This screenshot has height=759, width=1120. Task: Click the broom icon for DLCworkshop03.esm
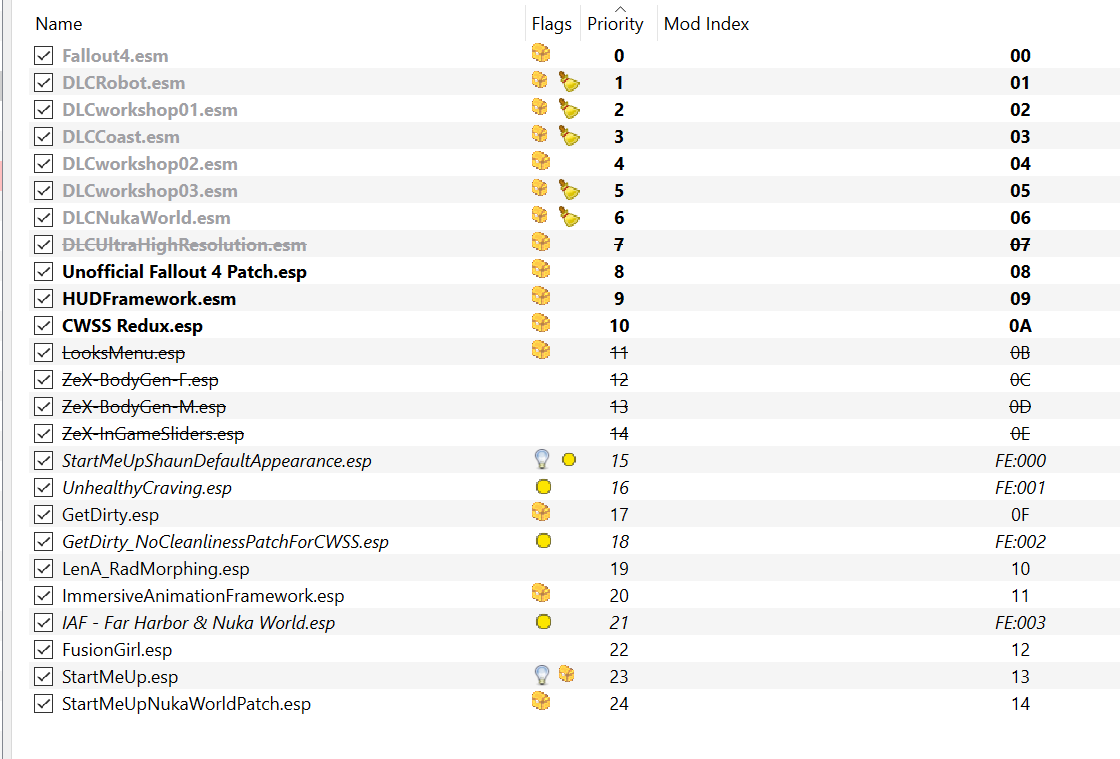(569, 190)
